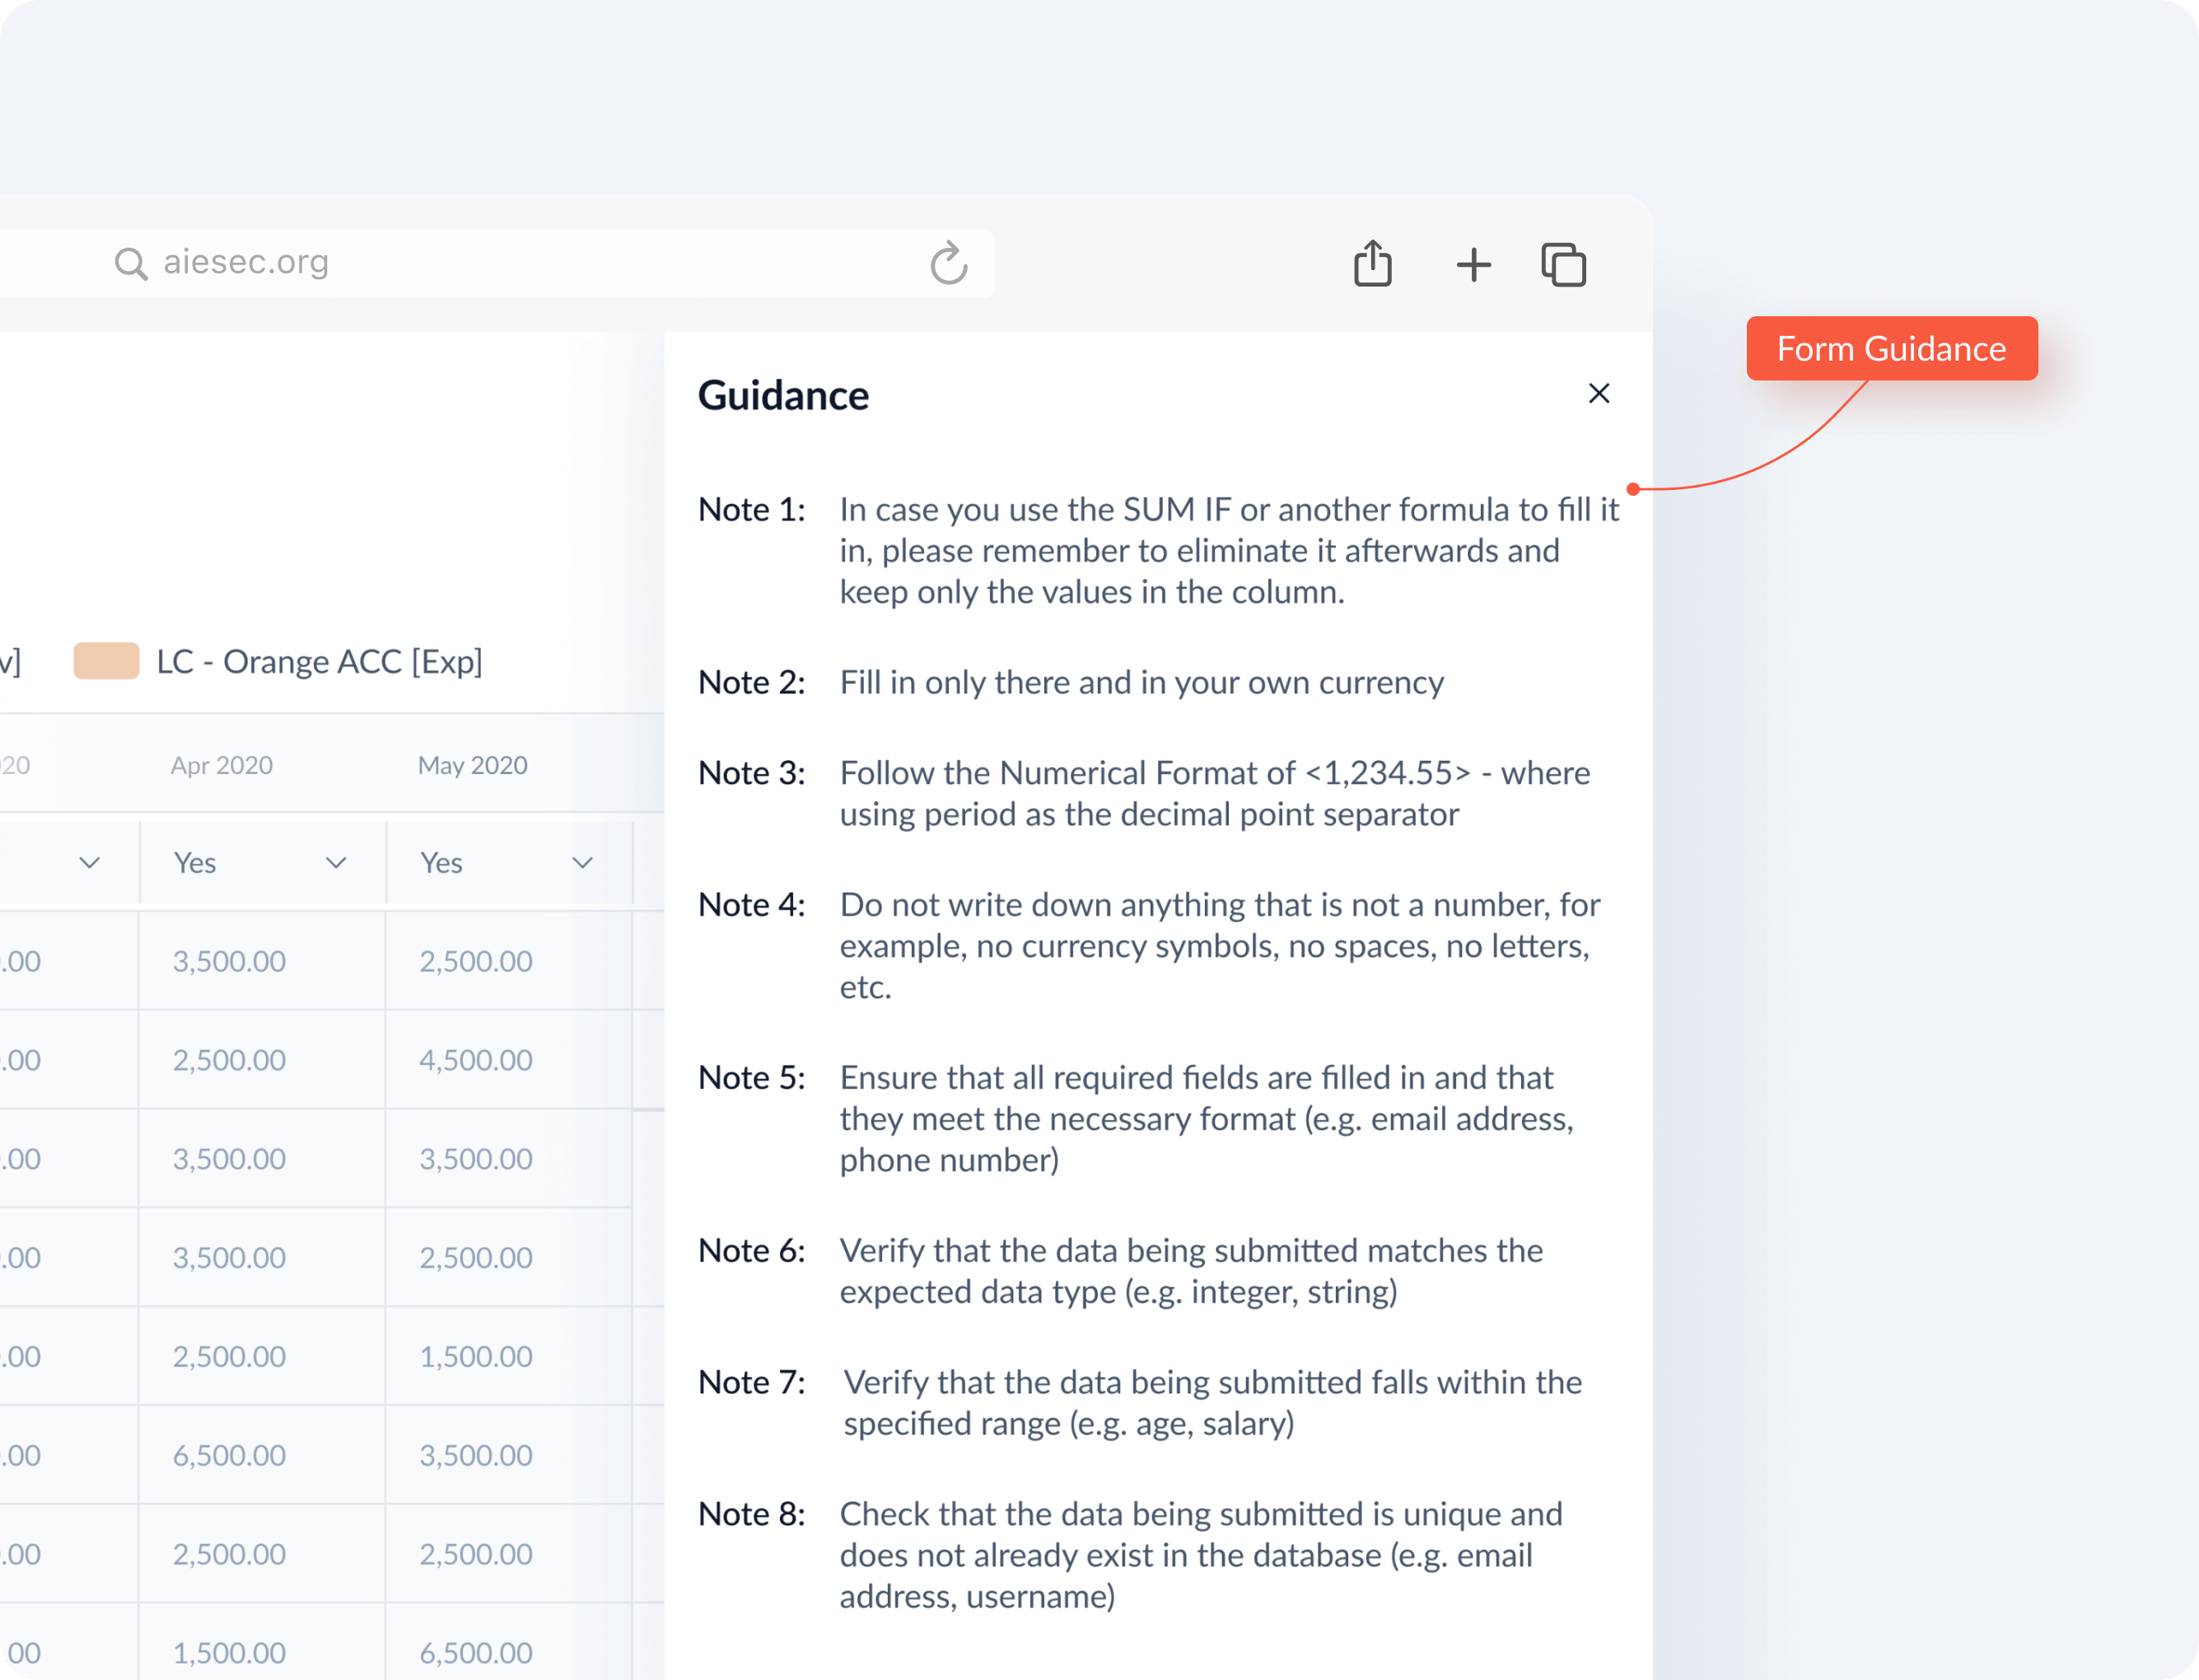2199x1680 pixels.
Task: Click the Numerical Format <1,234.55> note text
Action: pyautogui.click(x=1214, y=793)
